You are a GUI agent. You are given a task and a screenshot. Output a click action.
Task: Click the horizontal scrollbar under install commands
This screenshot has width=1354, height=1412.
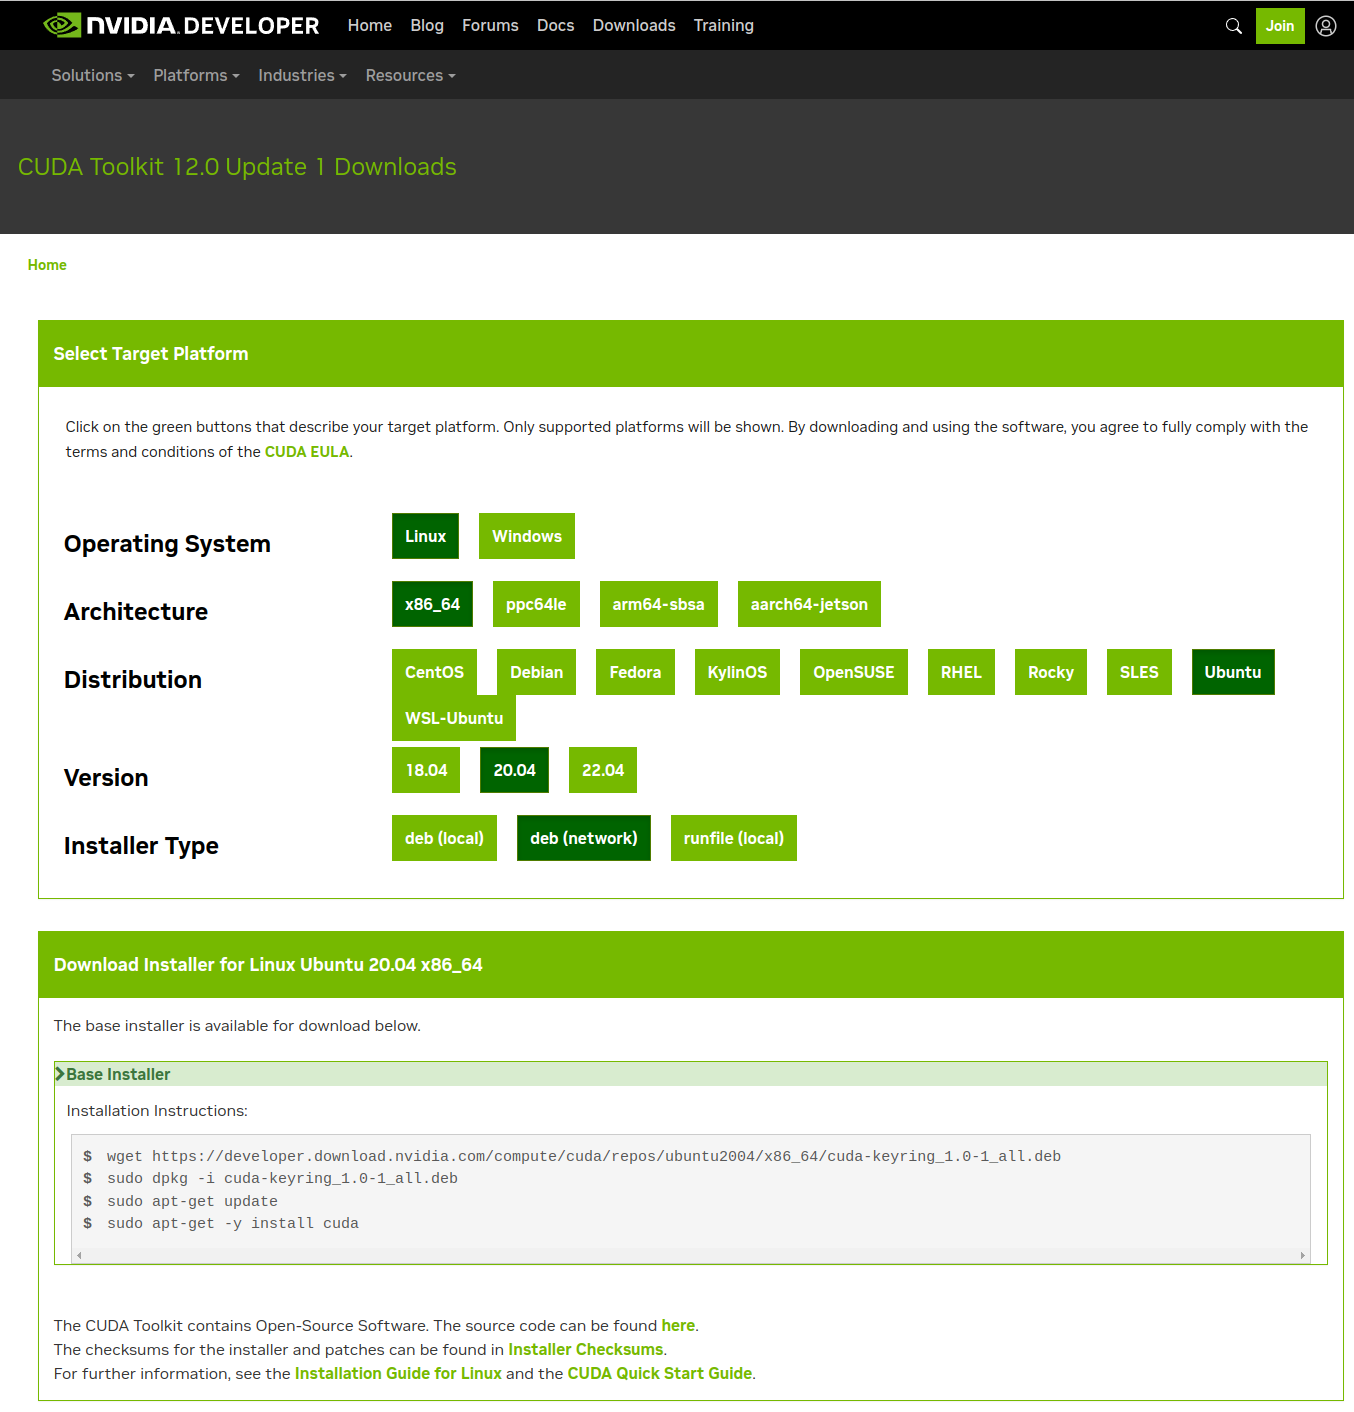tap(691, 1255)
